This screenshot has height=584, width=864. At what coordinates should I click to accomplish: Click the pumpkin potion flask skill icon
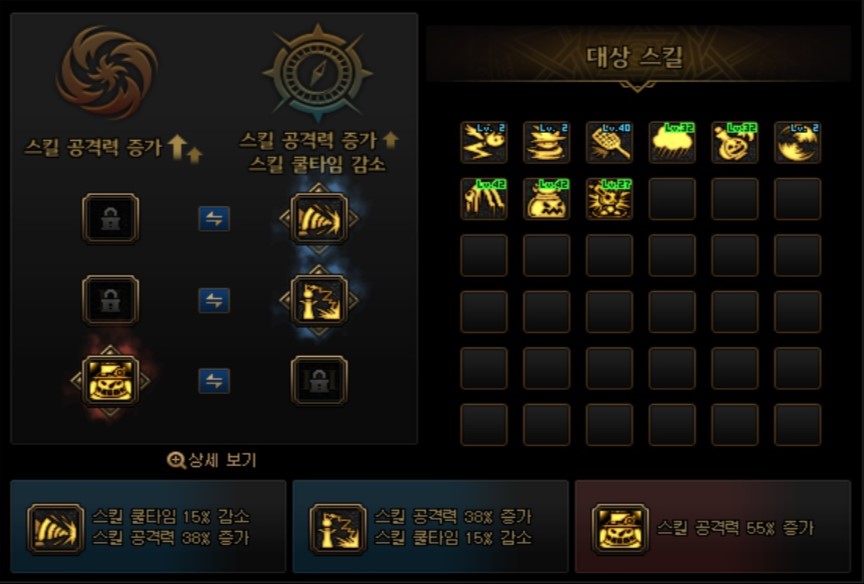(735, 143)
